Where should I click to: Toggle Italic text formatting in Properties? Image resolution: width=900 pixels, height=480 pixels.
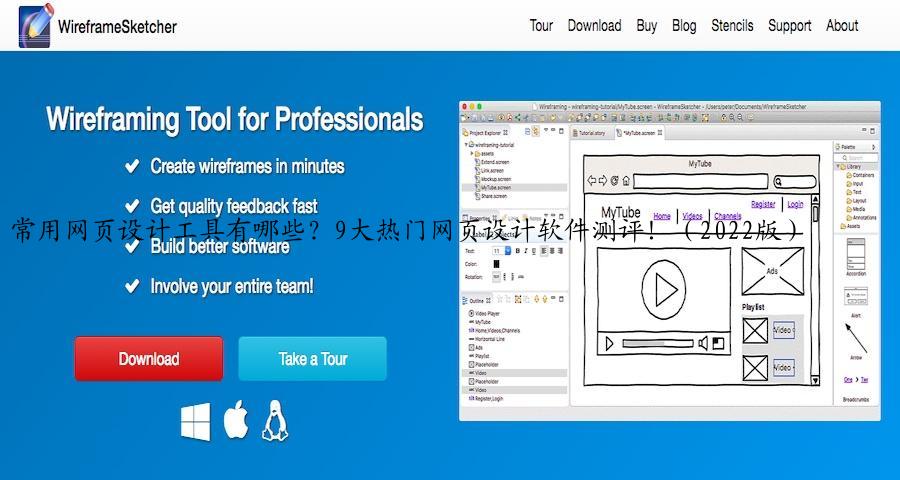coord(525,251)
